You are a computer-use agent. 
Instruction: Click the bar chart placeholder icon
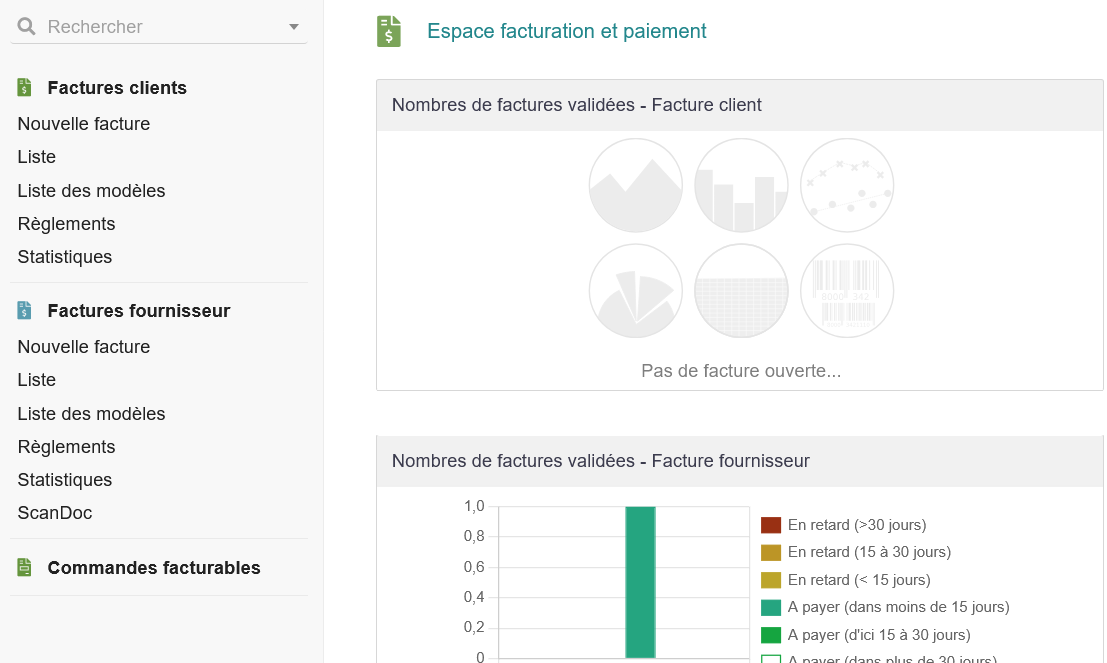click(741, 186)
